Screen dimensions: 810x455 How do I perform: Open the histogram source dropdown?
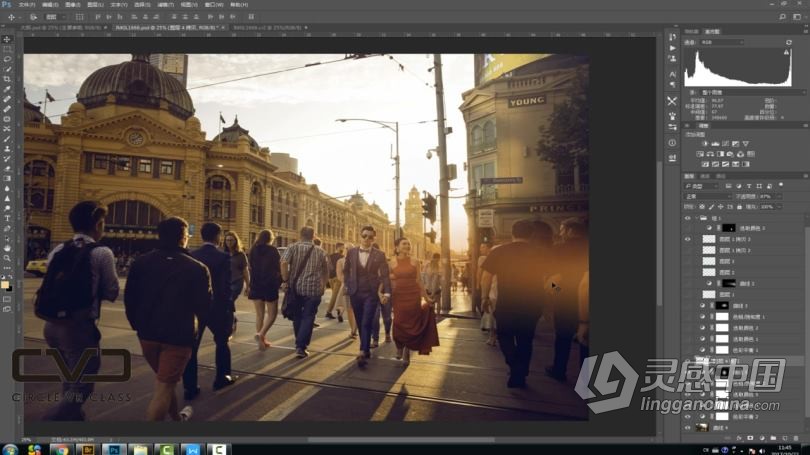752,92
